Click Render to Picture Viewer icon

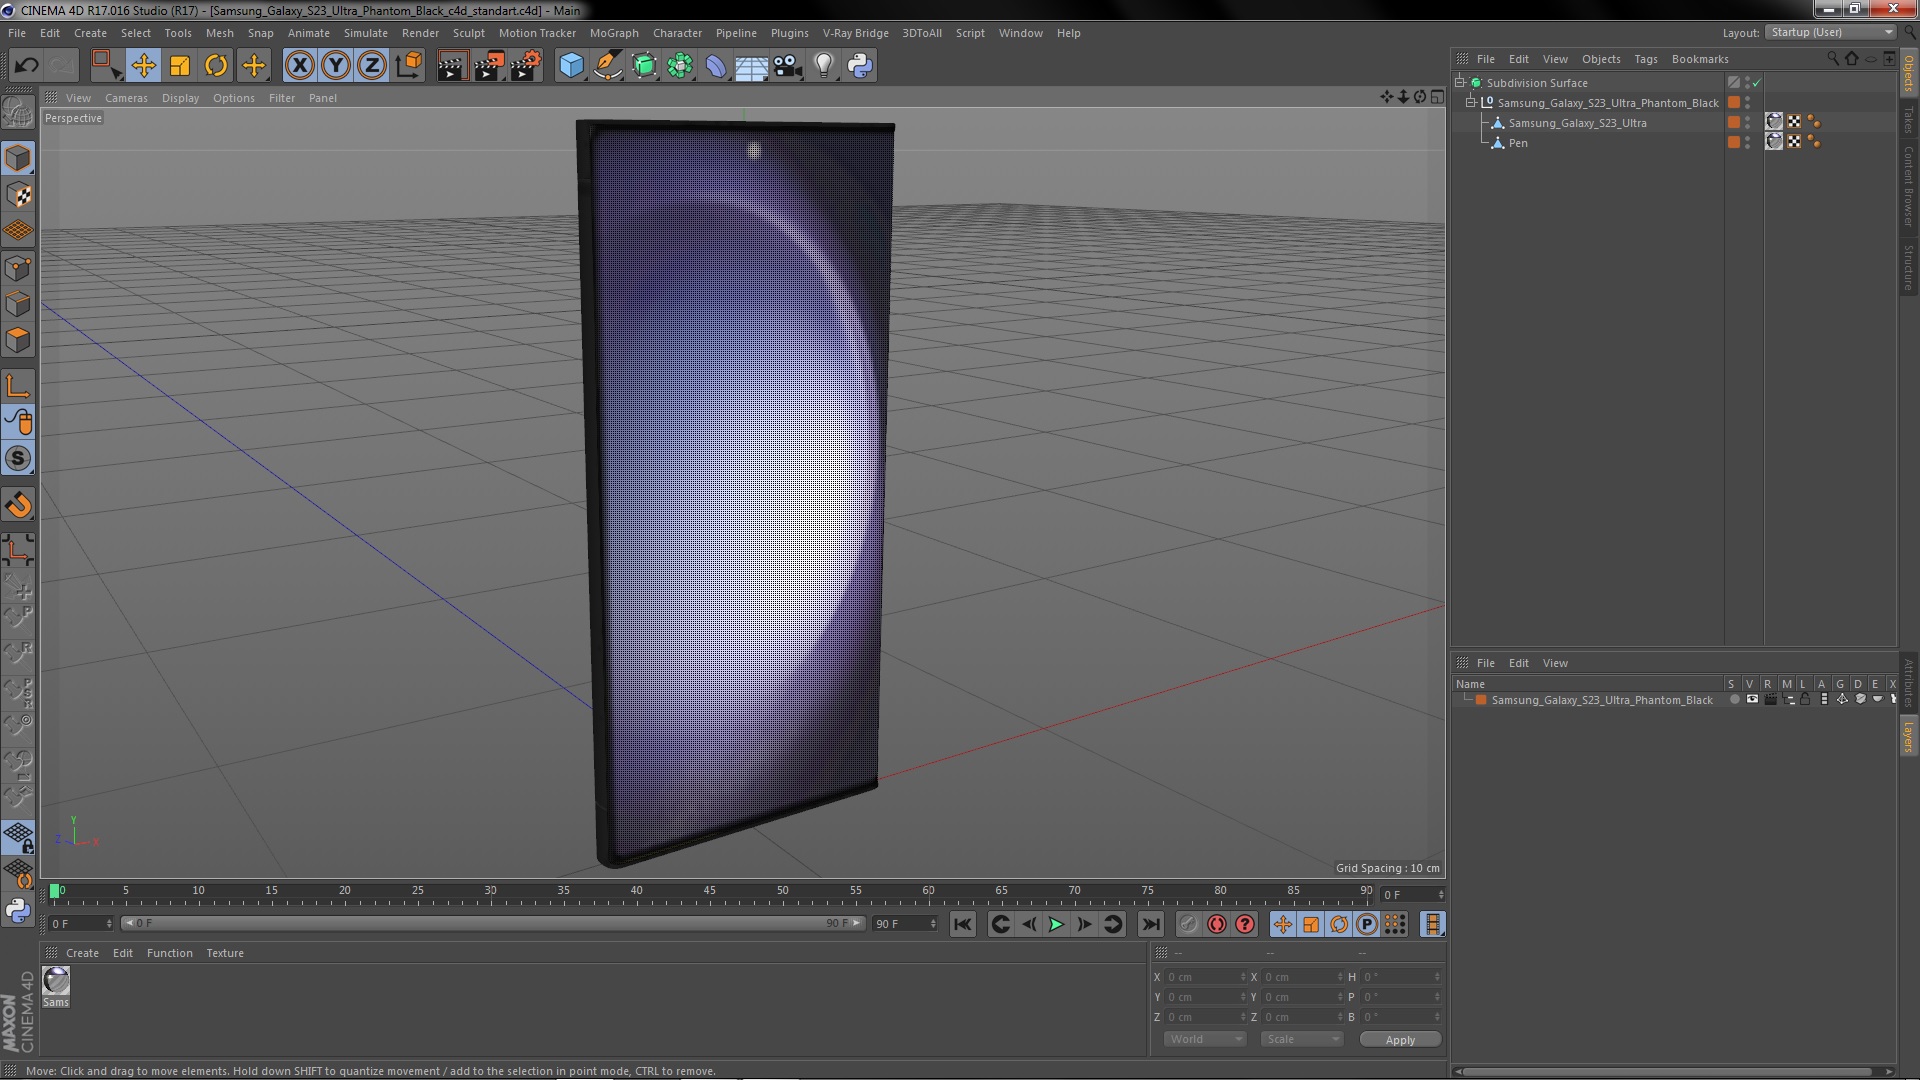489,66
